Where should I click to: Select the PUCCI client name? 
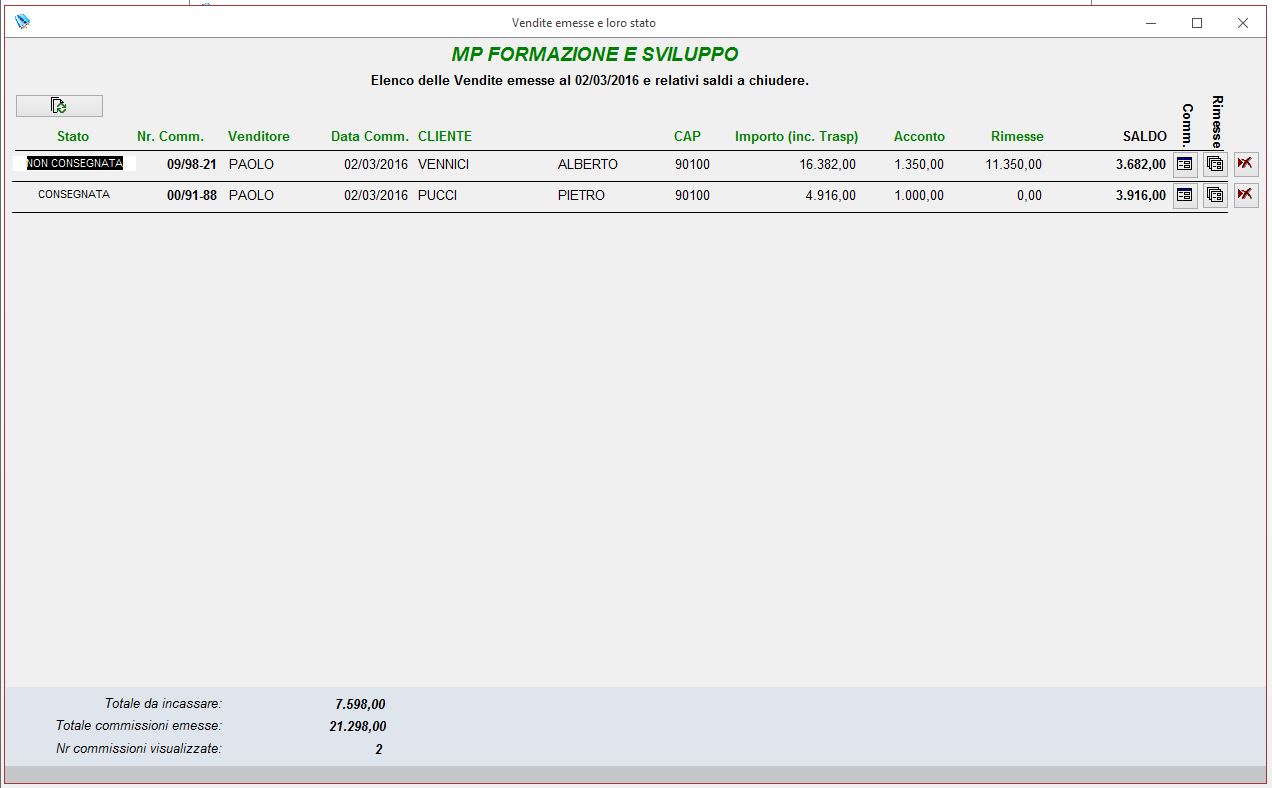(437, 195)
